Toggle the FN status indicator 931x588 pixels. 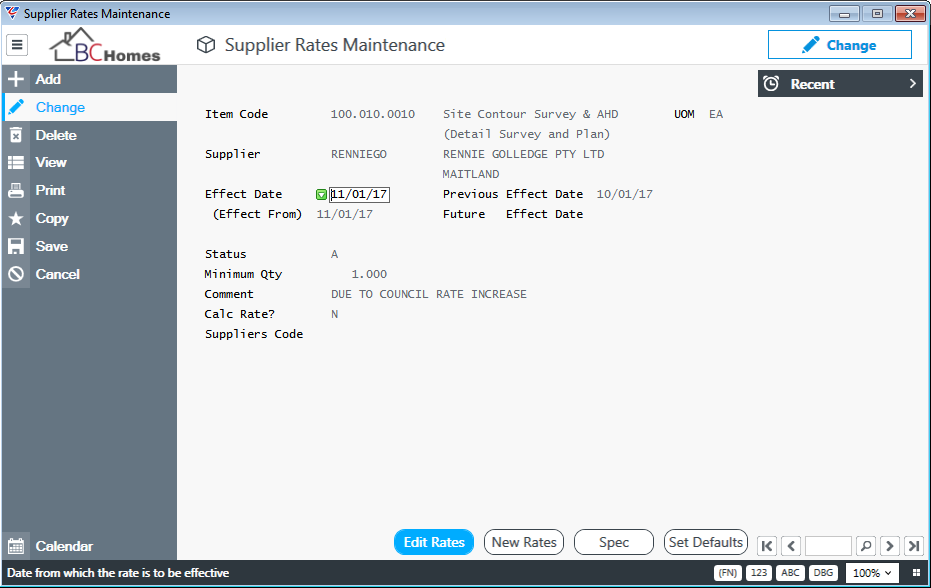[x=727, y=573]
